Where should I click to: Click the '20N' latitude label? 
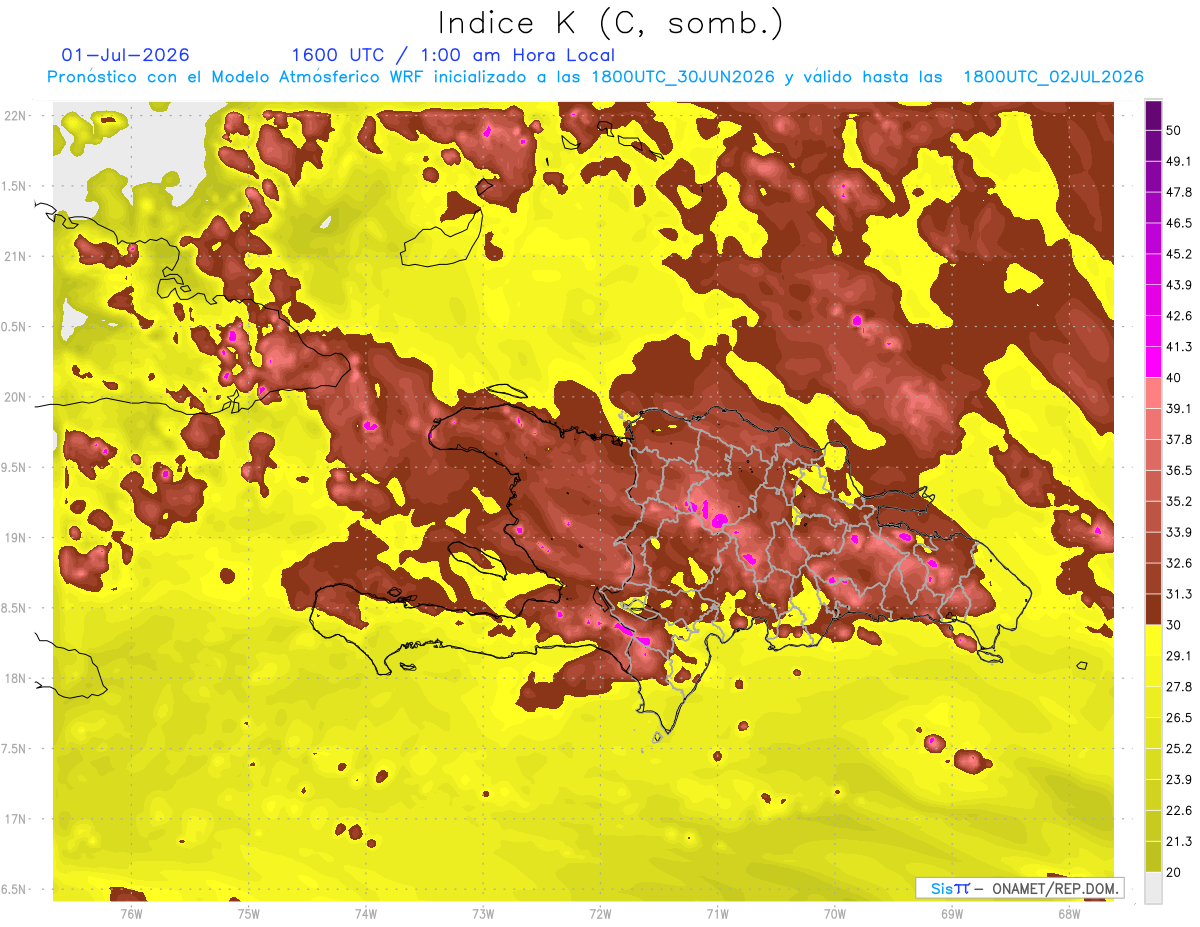click(x=16, y=397)
